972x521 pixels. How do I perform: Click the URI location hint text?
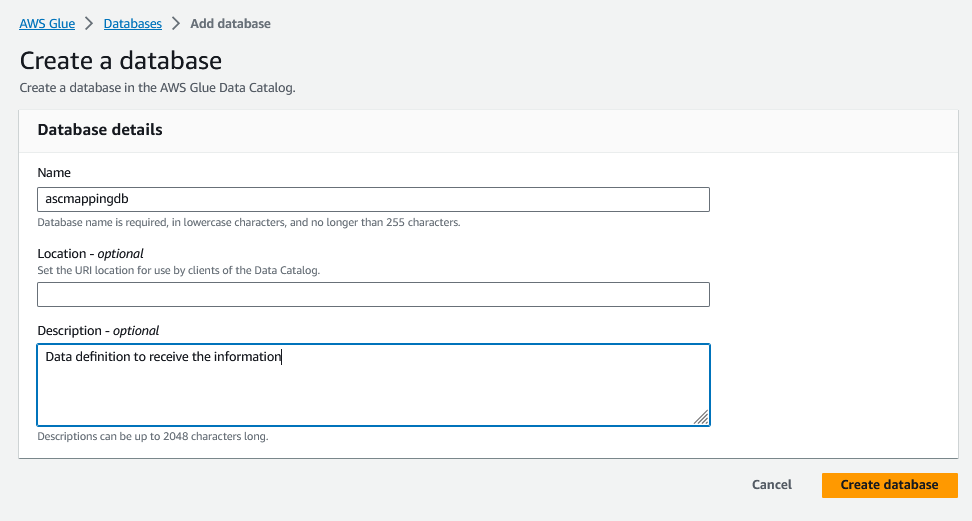(178, 271)
